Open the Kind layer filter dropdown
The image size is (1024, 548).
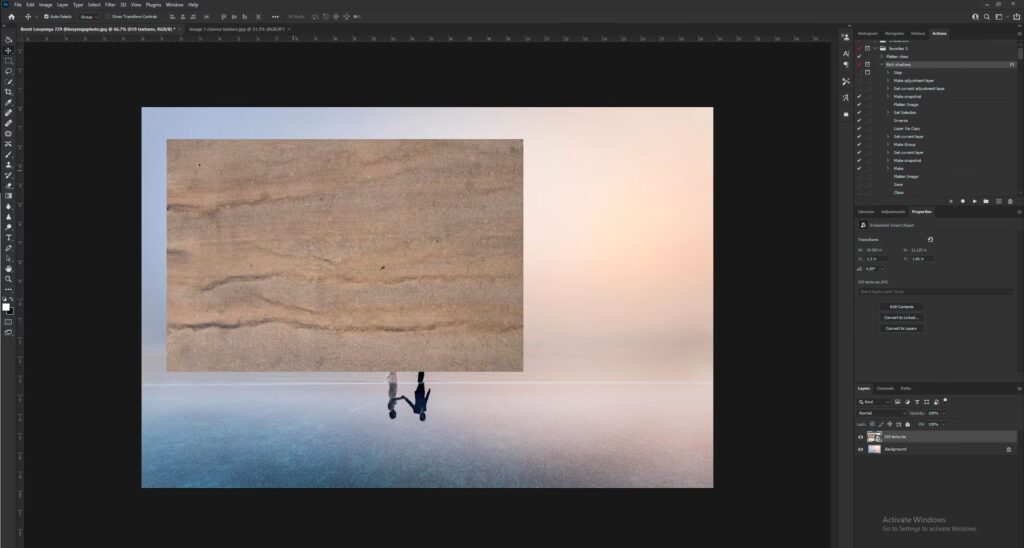[878, 401]
